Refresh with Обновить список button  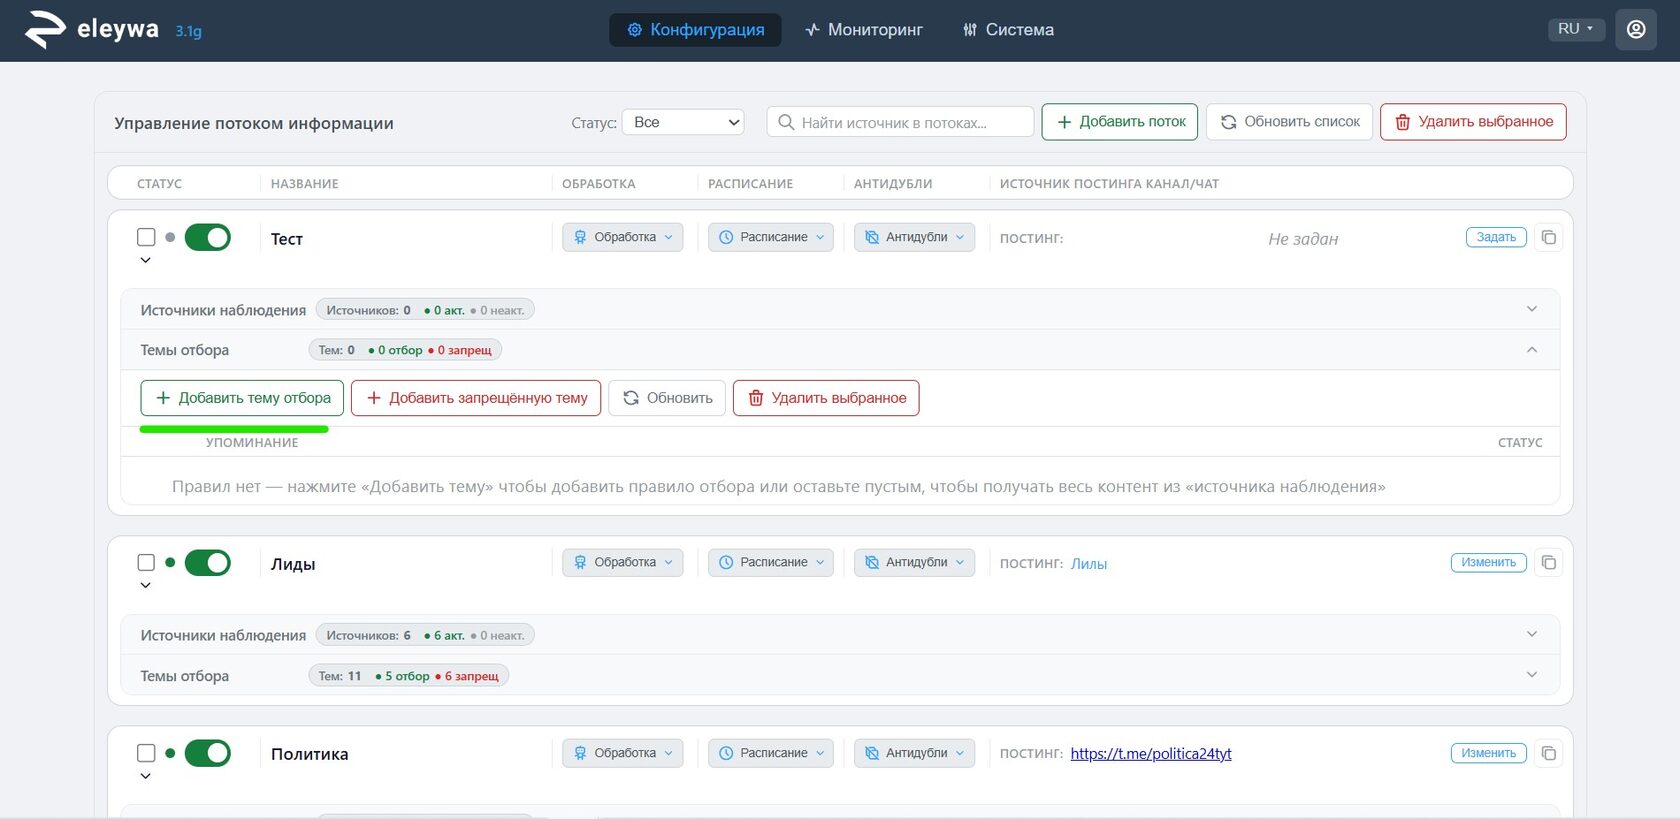point(1290,122)
